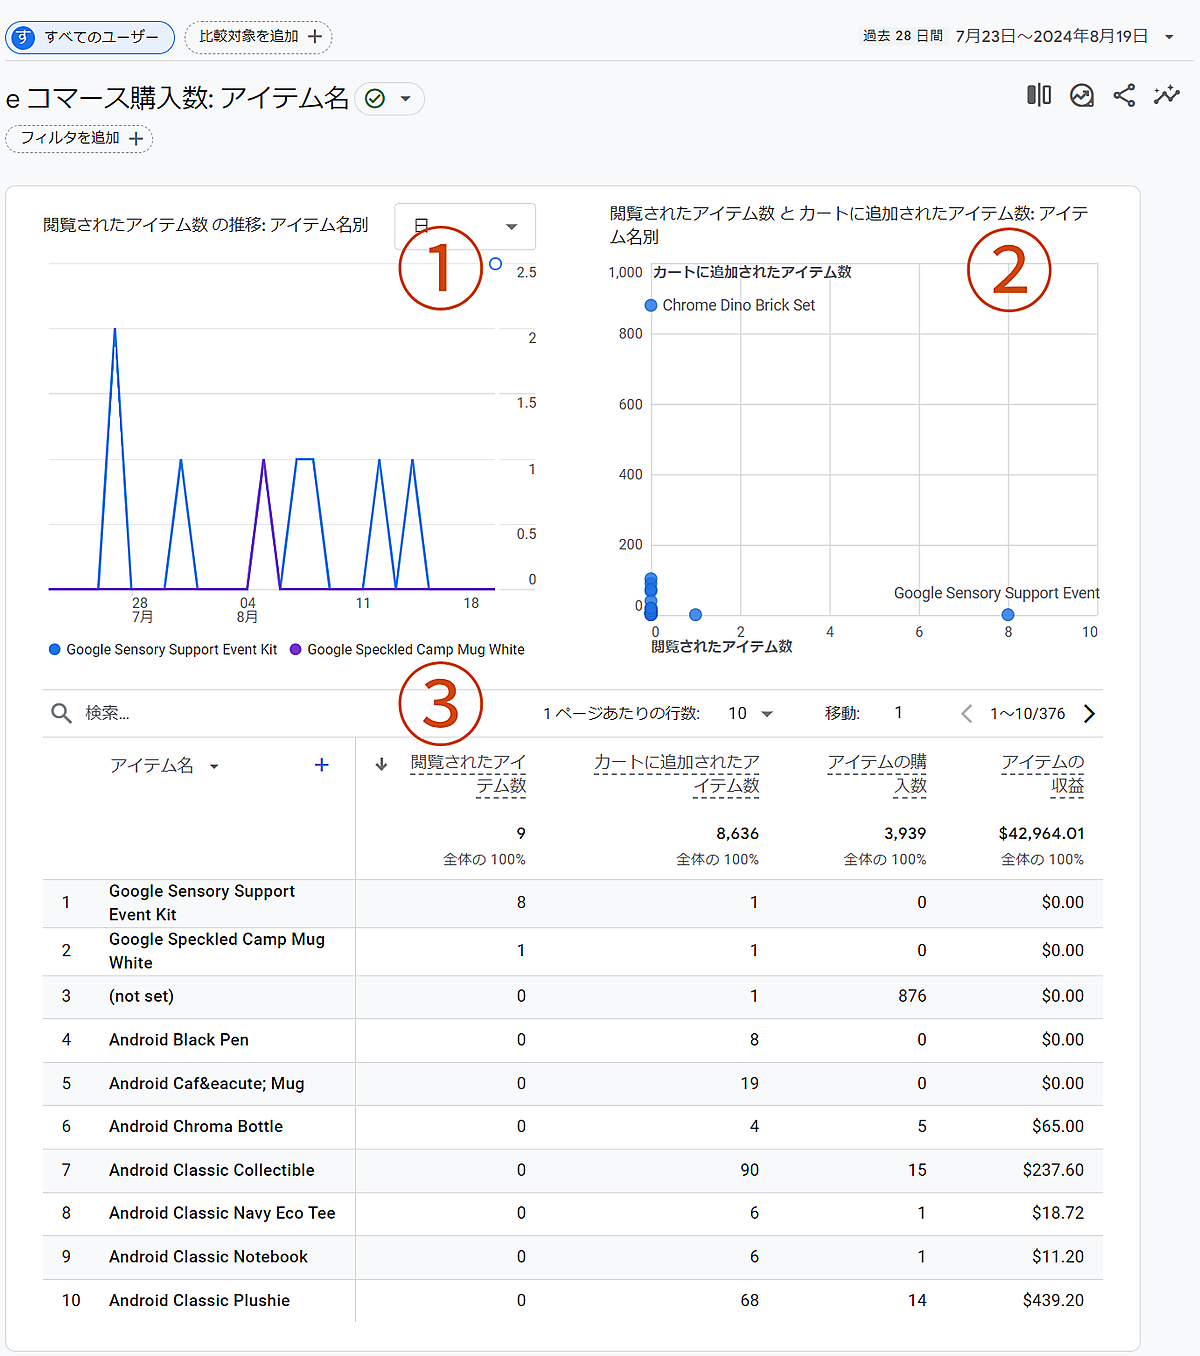Click the insights chart icon in header
This screenshot has width=1200, height=1356.
click(1081, 95)
